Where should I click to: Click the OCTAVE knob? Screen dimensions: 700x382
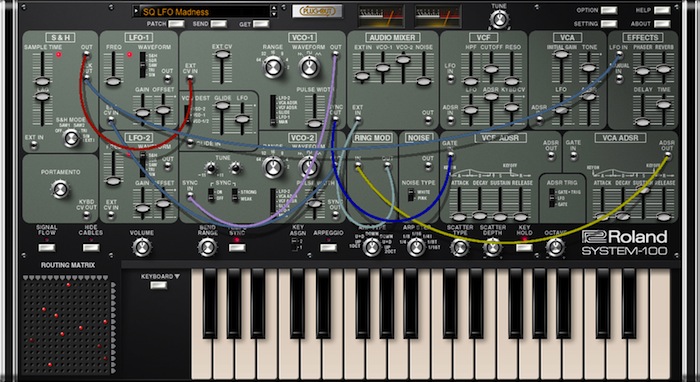[555, 247]
